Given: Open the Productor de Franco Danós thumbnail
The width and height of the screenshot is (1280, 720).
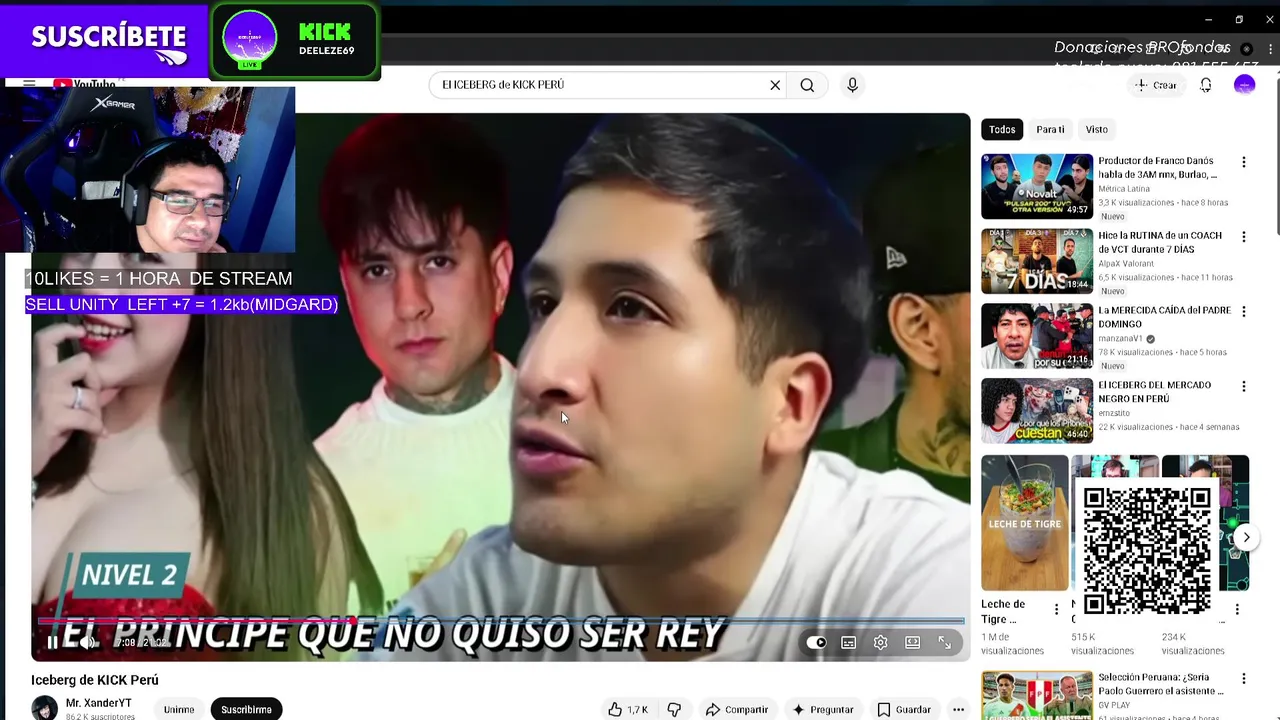Looking at the screenshot, I should [x=1037, y=186].
